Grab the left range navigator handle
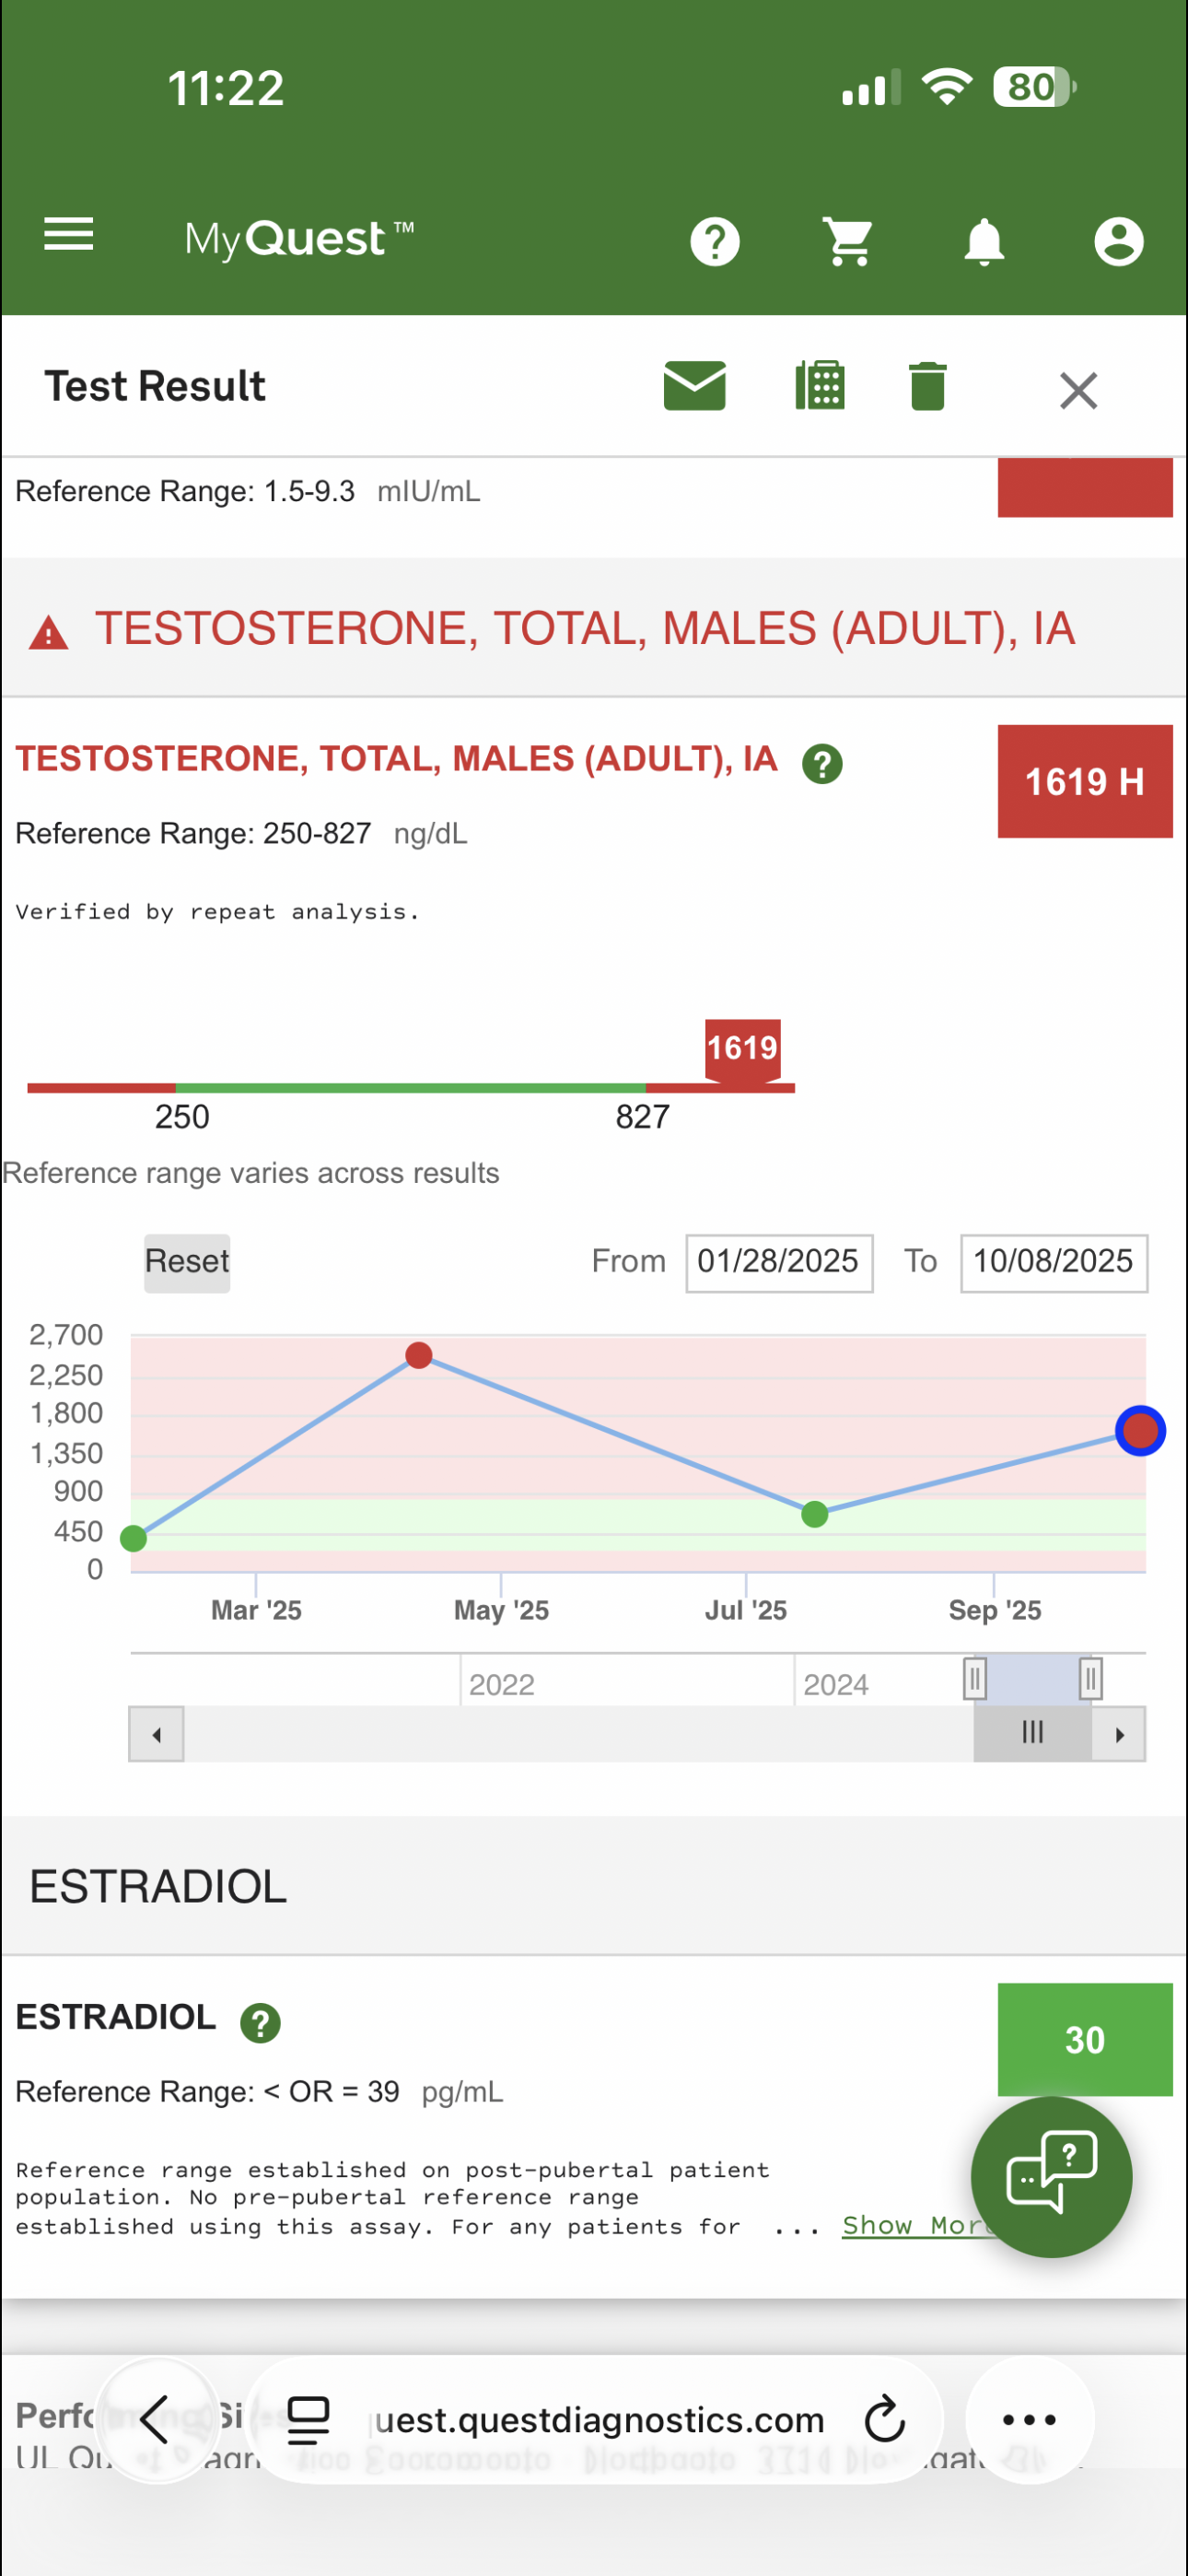1188x2576 pixels. [975, 1678]
